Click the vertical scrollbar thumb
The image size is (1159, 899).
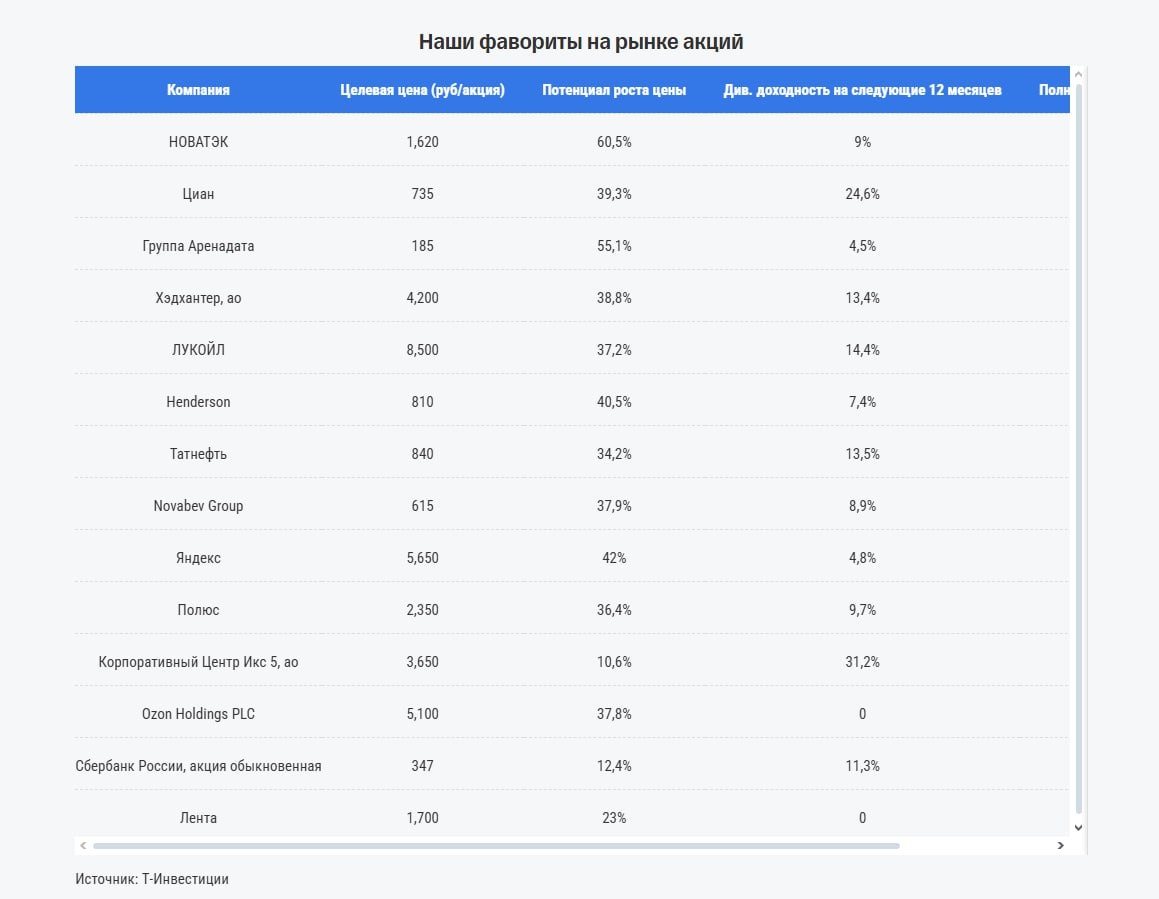click(1078, 450)
